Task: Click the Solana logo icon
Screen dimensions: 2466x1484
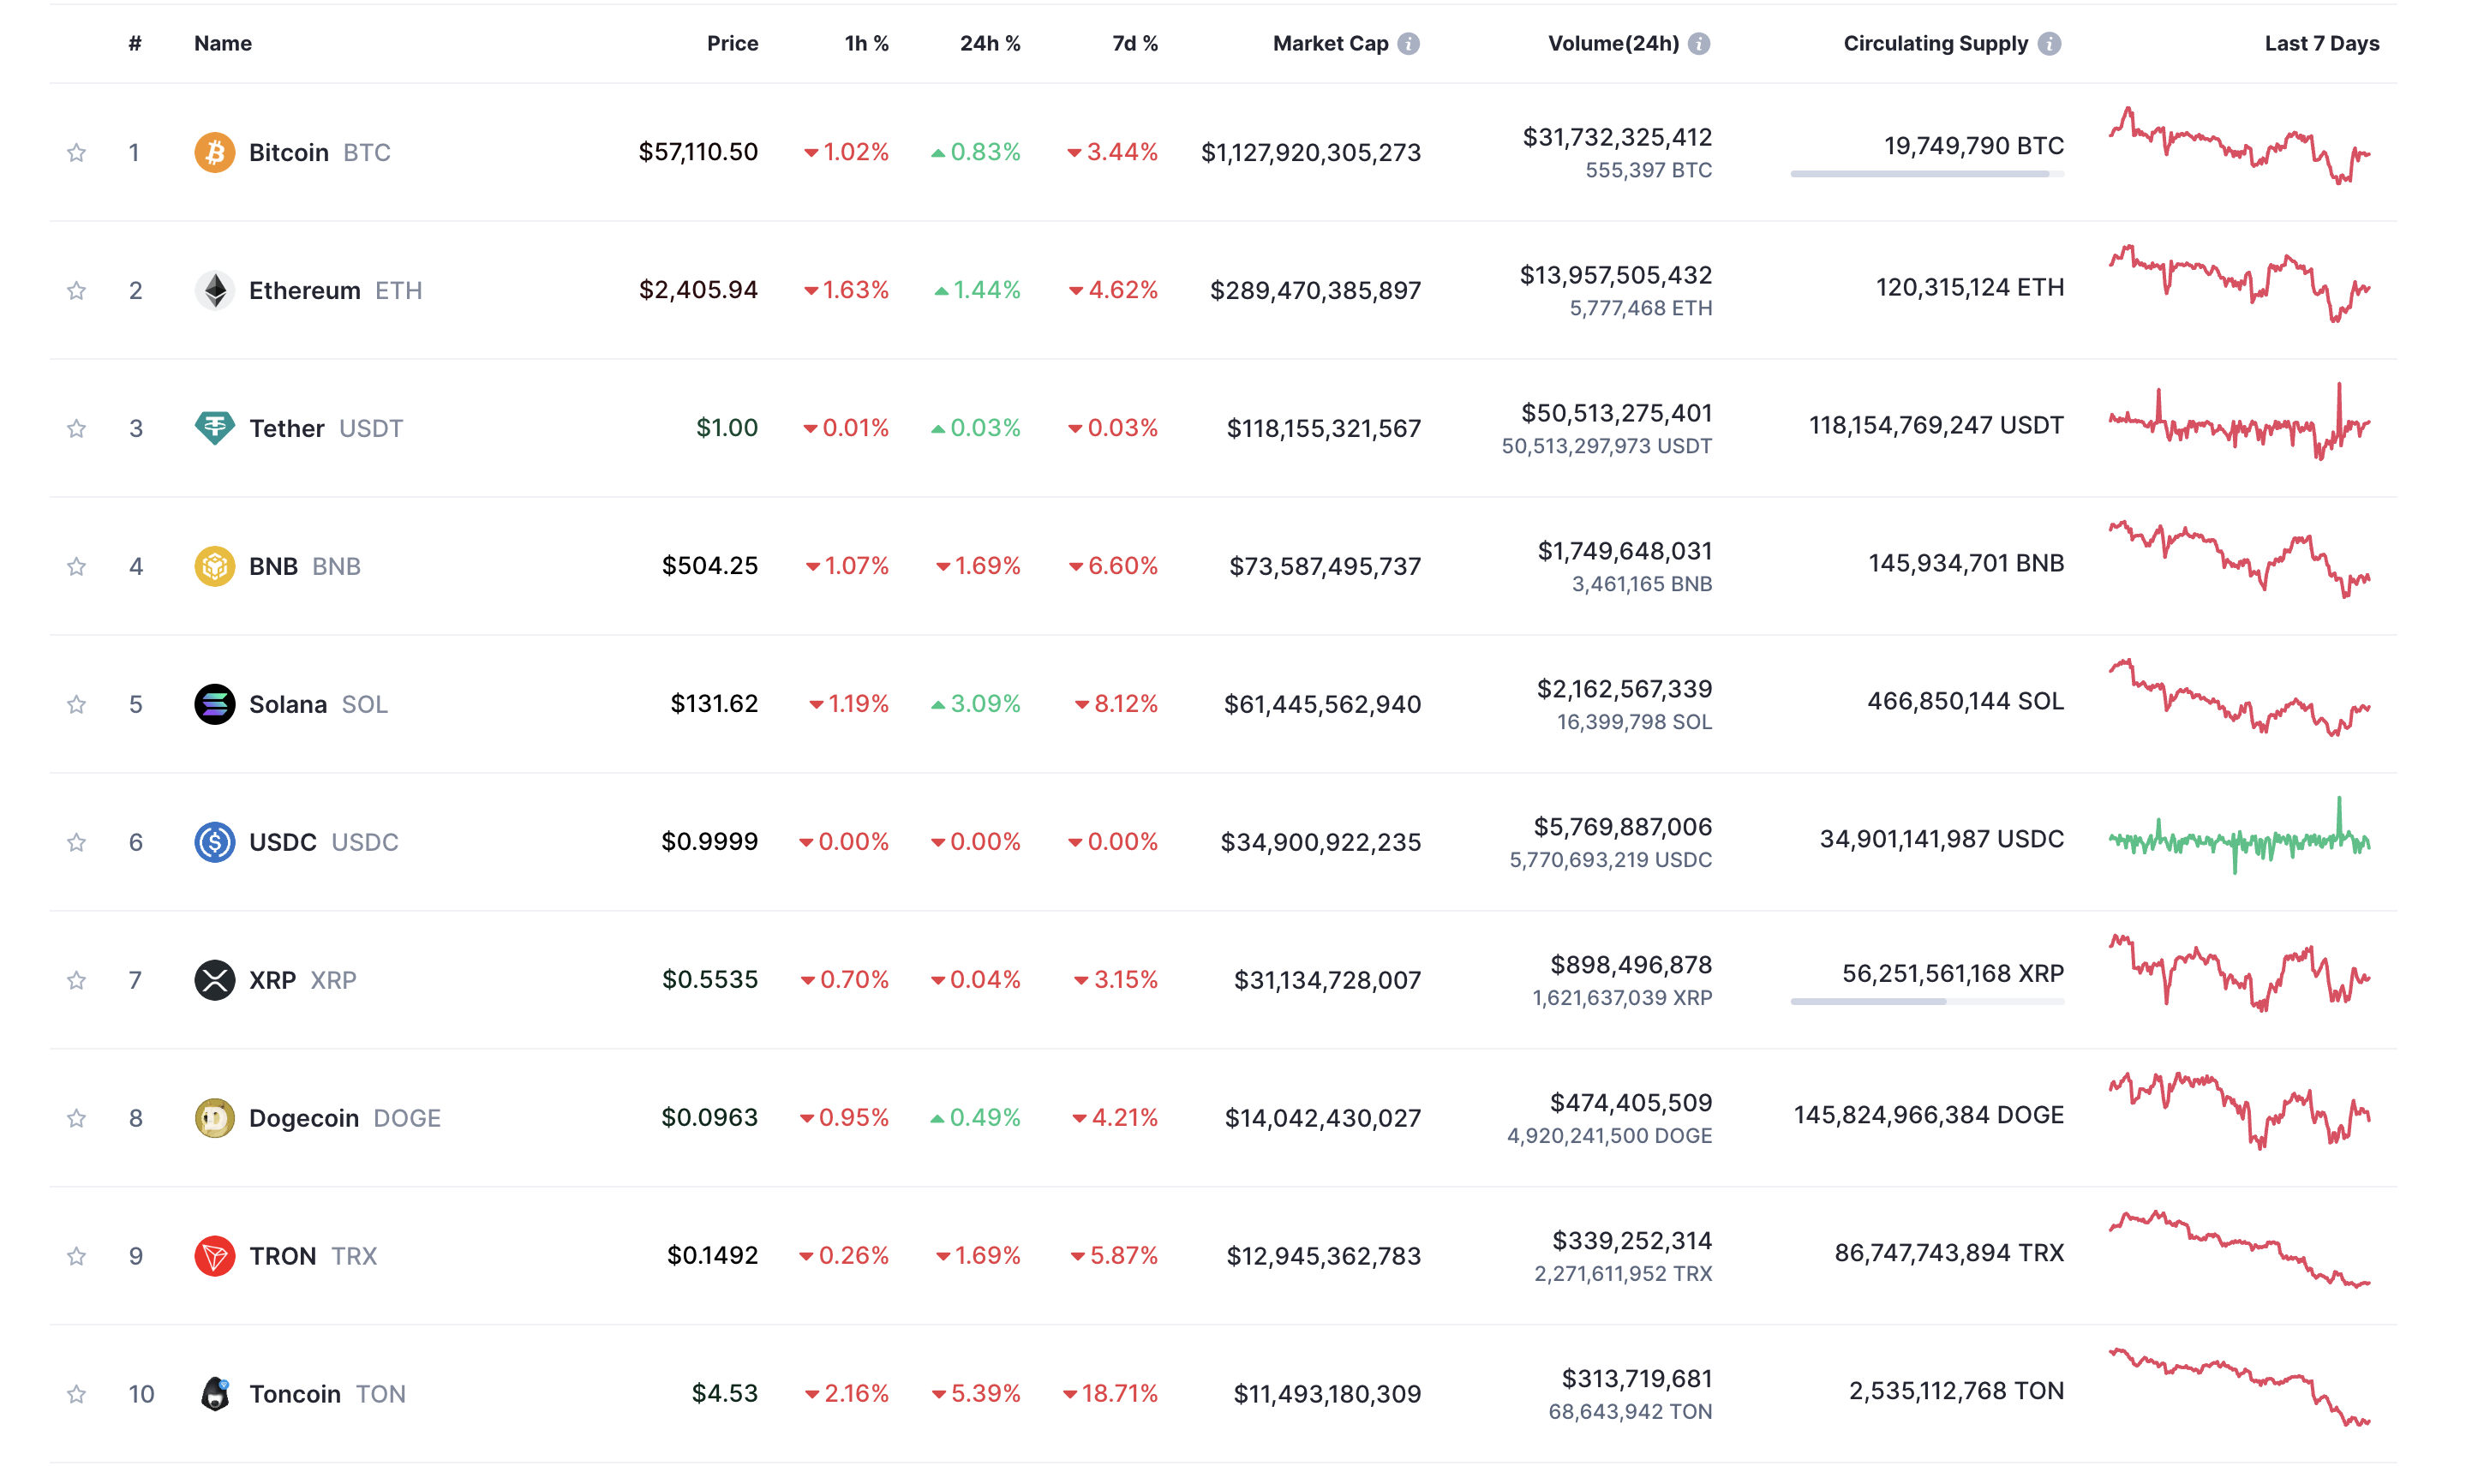Action: pyautogui.click(x=214, y=704)
